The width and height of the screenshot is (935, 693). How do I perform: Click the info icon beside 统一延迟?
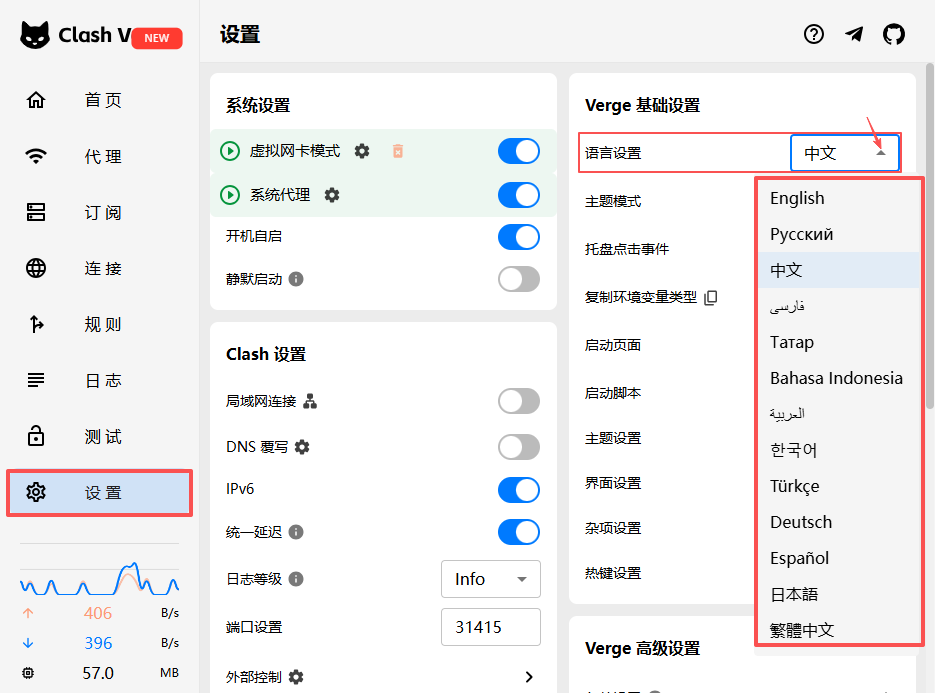[x=296, y=531]
